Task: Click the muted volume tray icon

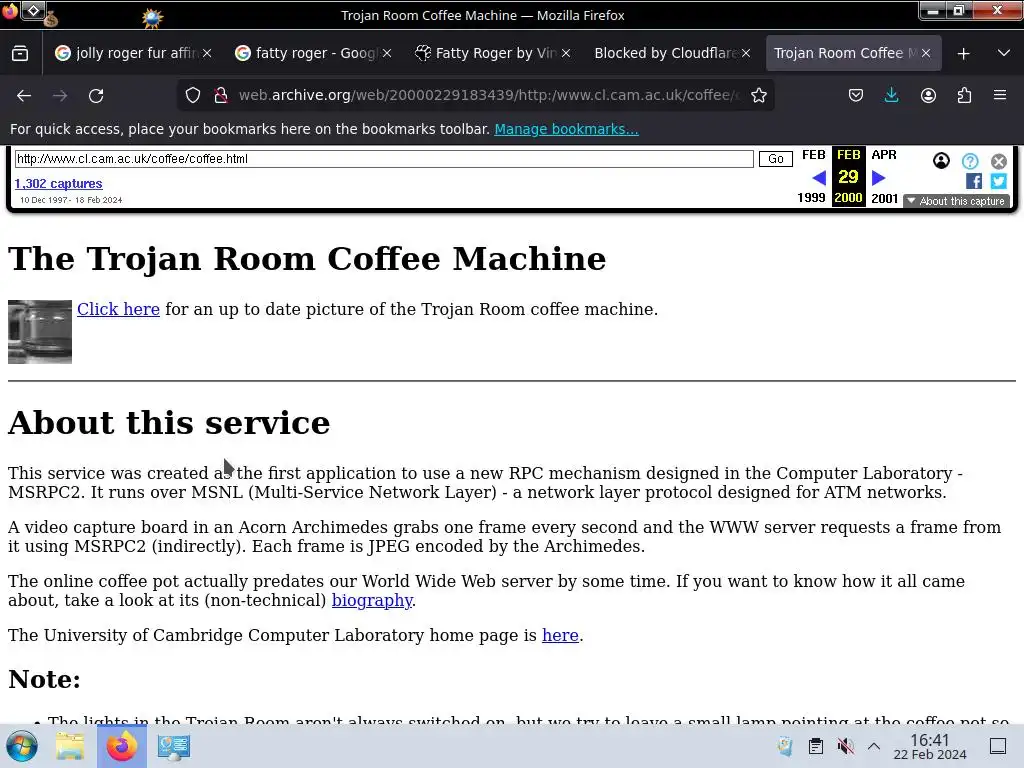Action: 846,746
